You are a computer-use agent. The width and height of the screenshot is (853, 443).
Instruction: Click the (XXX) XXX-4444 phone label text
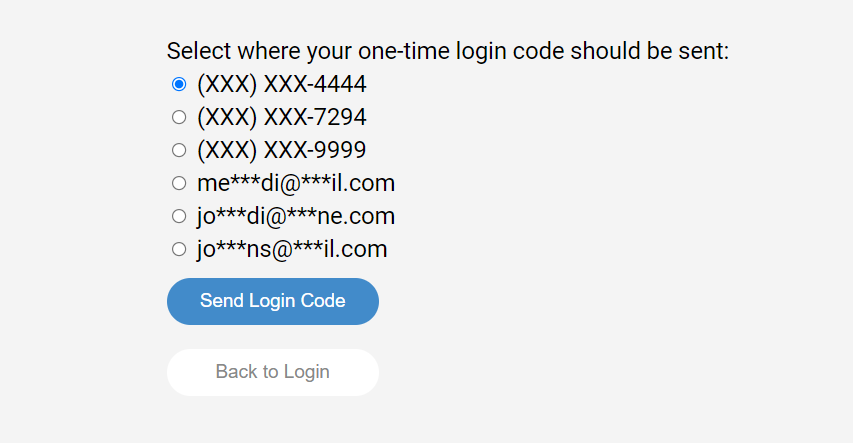[x=281, y=84]
